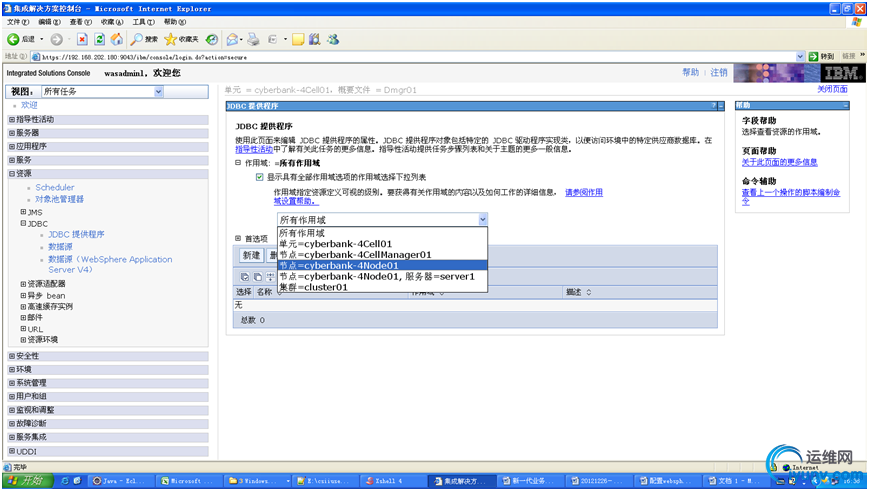Select 单元=cyberbank-4Cell01 in scope list

tap(382, 244)
